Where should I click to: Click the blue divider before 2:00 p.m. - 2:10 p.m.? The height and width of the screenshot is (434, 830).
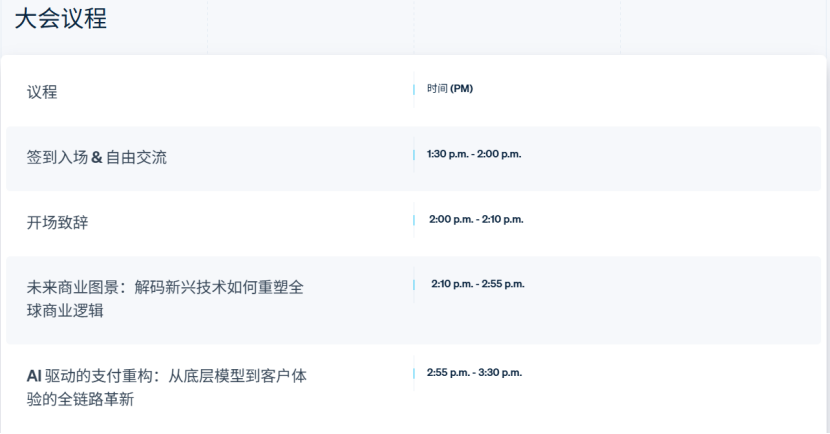414,220
